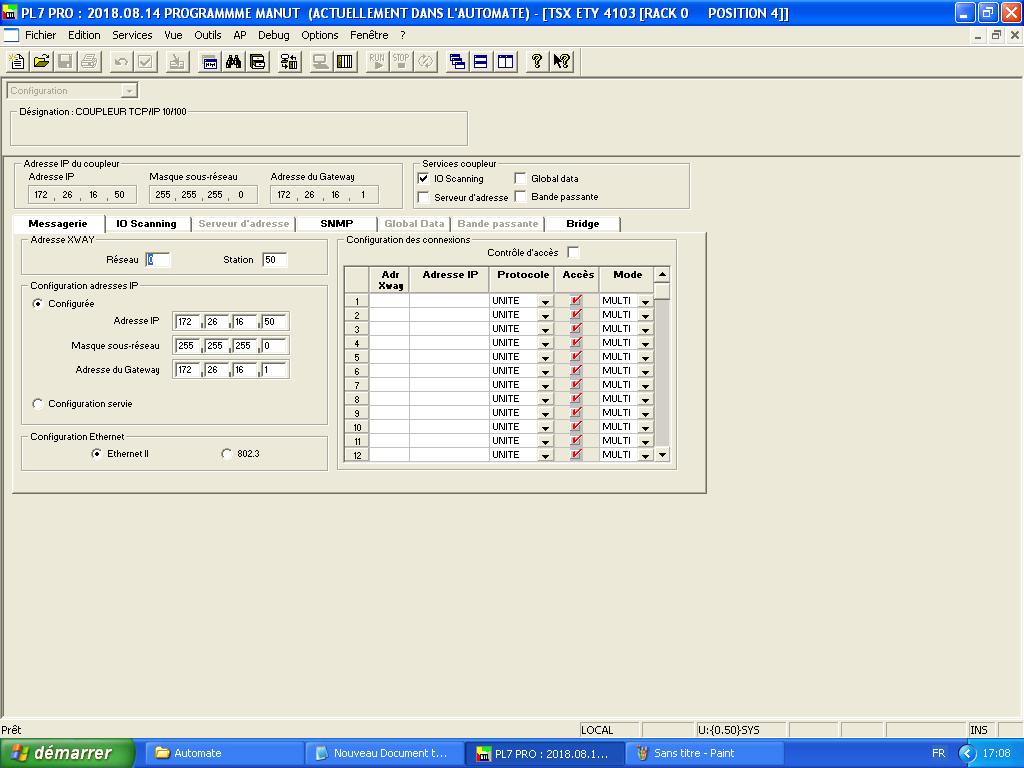Uncheck the IO Scanning service checkbox

pos(424,179)
